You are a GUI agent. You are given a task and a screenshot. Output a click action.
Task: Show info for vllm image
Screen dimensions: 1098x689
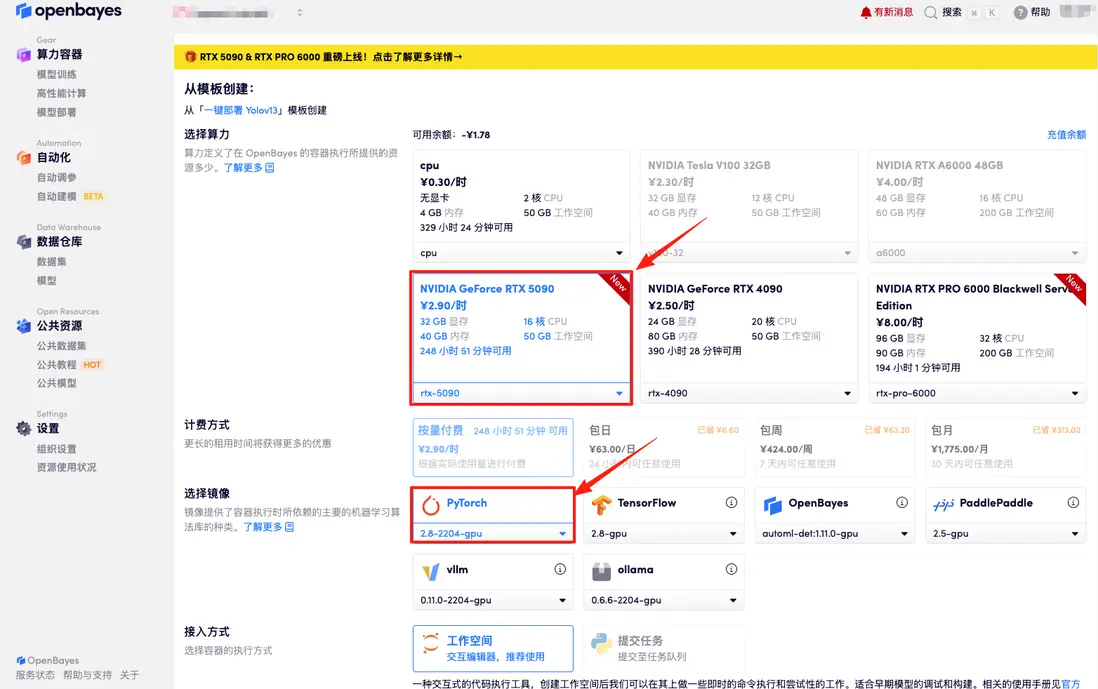[x=560, y=569]
